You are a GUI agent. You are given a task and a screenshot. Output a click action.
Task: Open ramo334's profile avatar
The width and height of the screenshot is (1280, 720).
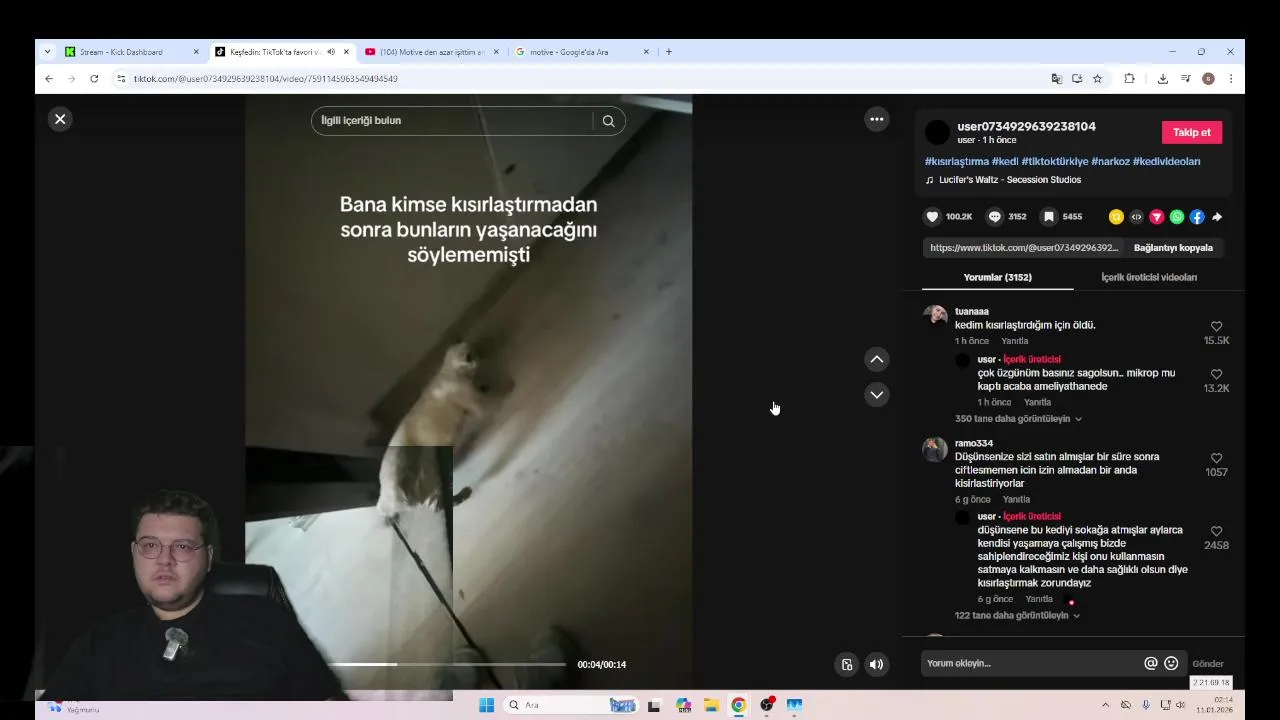click(935, 449)
